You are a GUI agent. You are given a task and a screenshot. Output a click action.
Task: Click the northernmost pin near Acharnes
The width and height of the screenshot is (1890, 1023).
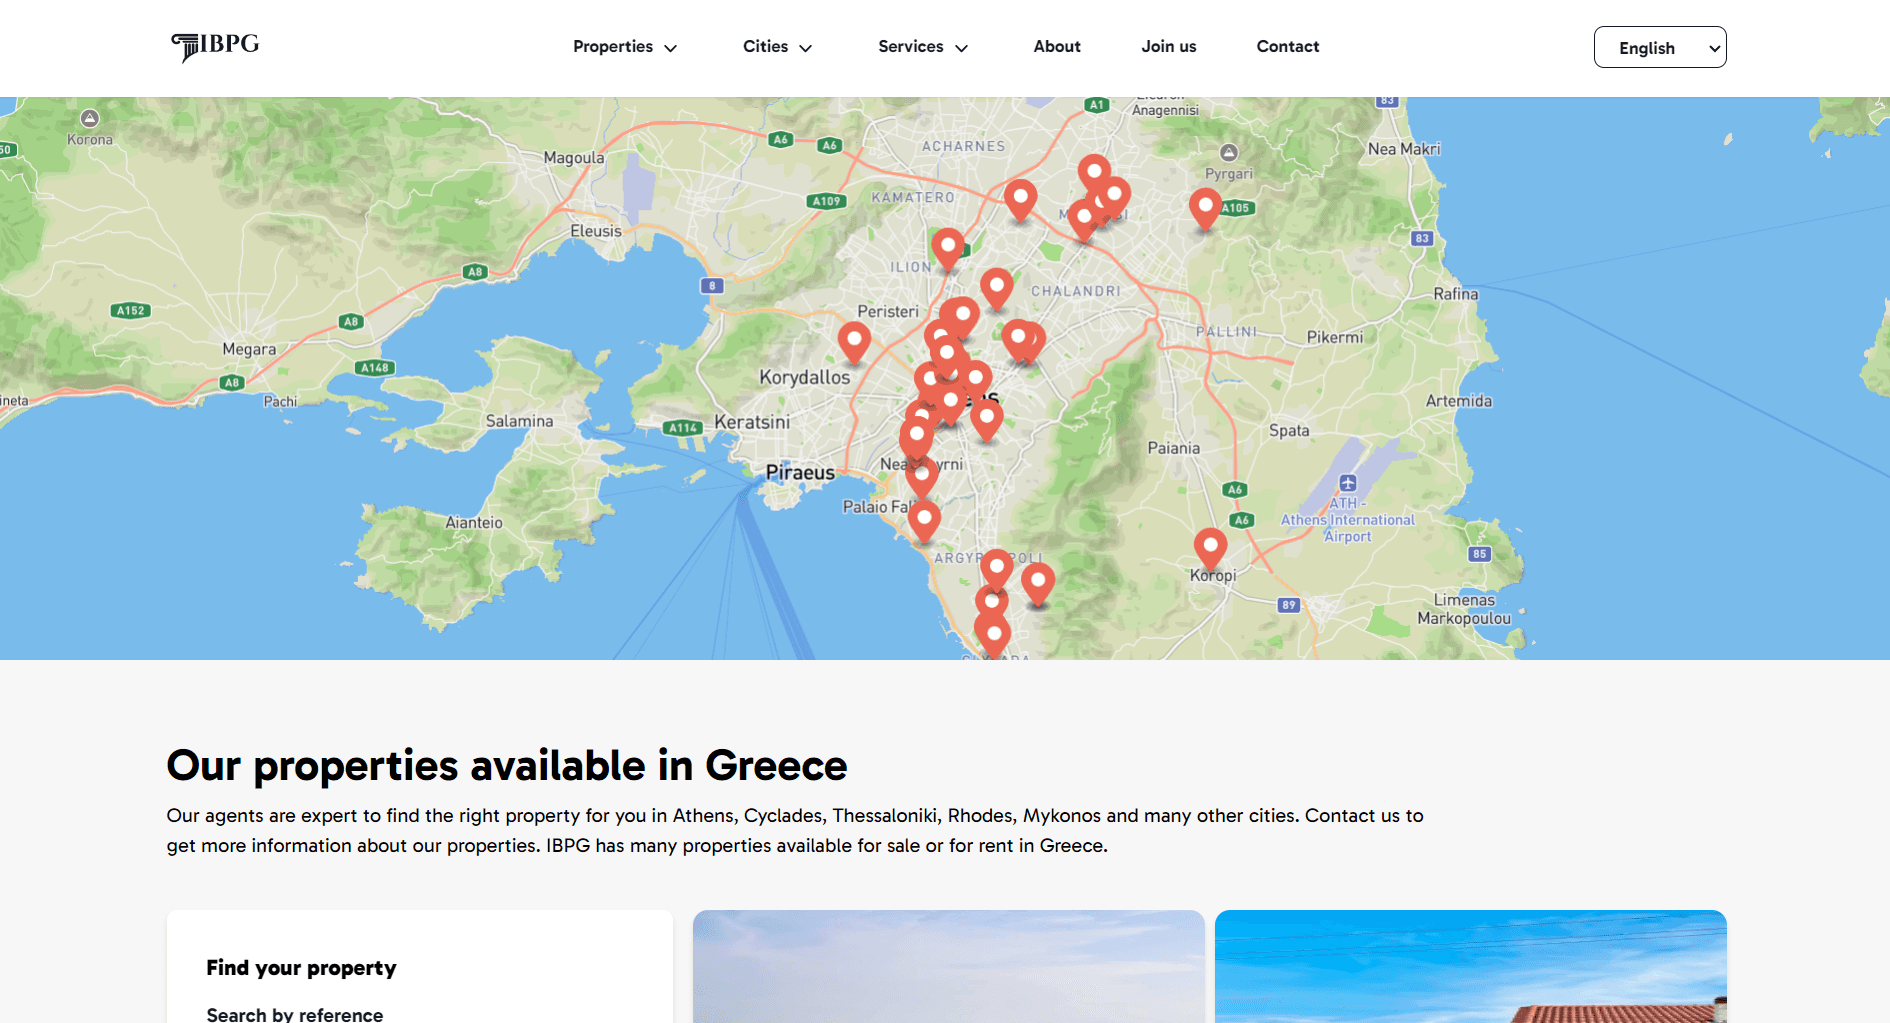click(1093, 167)
